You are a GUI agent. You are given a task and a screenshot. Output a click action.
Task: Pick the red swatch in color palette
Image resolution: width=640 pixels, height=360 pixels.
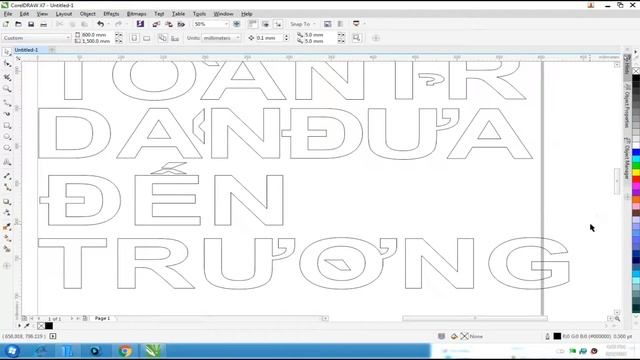pyautogui.click(x=636, y=180)
